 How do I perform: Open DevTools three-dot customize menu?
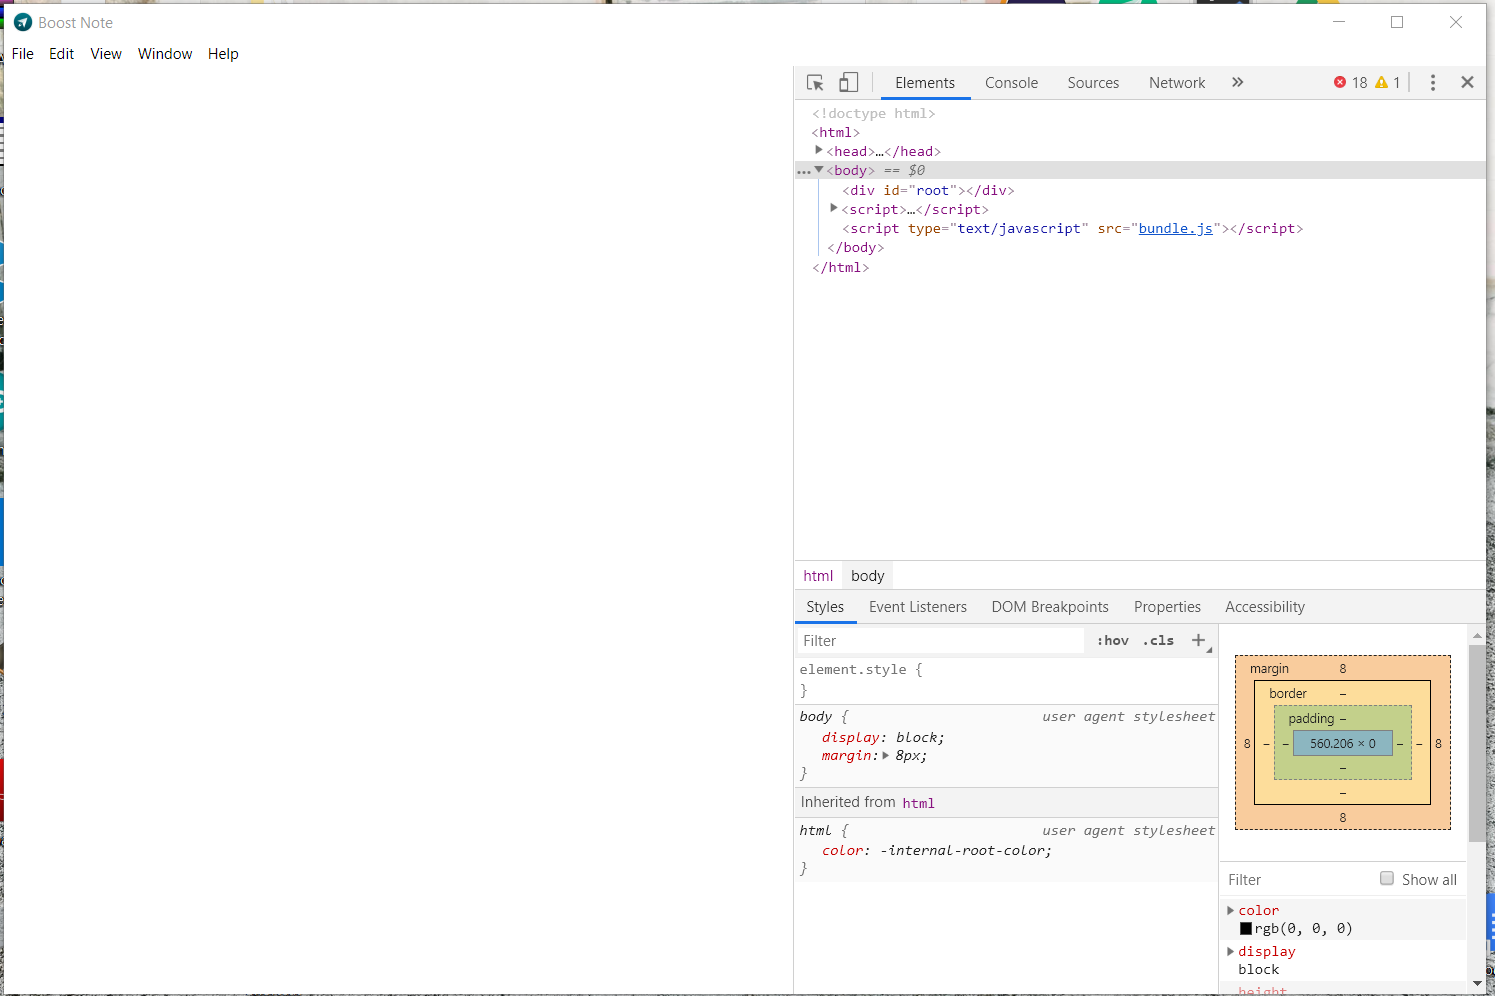(1432, 83)
